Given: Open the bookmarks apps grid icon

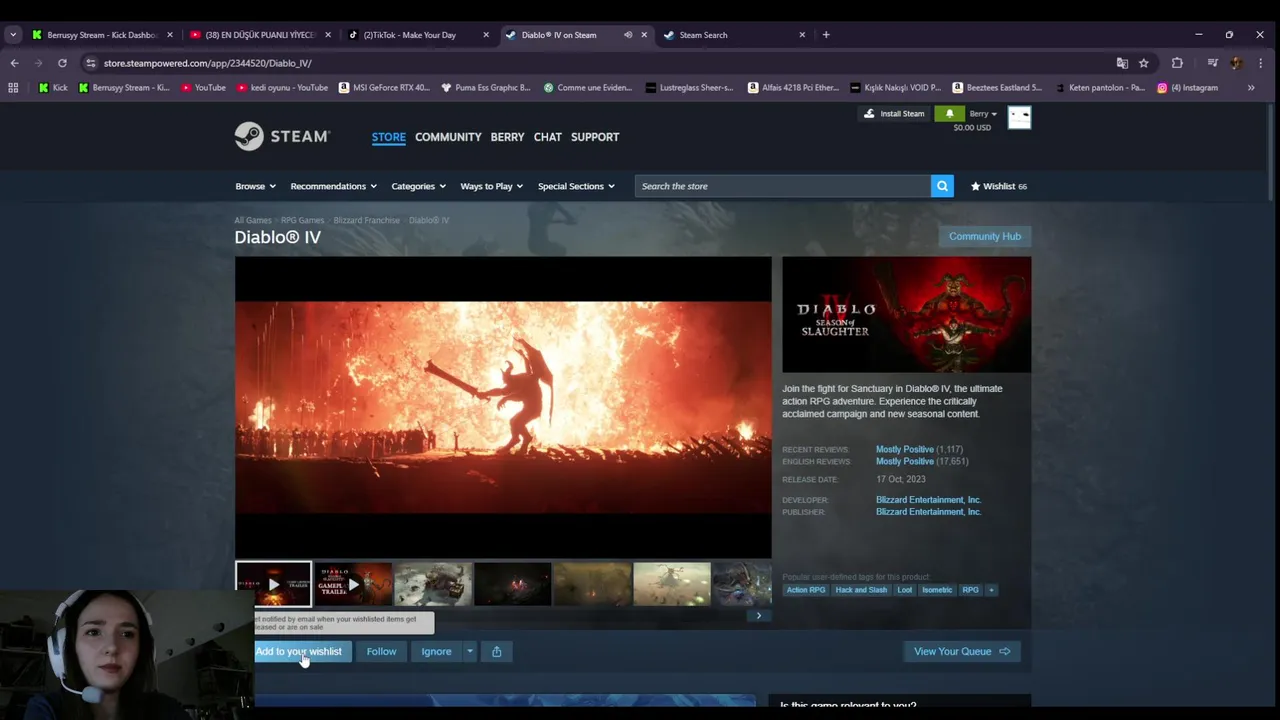Looking at the screenshot, I should click(x=13, y=88).
